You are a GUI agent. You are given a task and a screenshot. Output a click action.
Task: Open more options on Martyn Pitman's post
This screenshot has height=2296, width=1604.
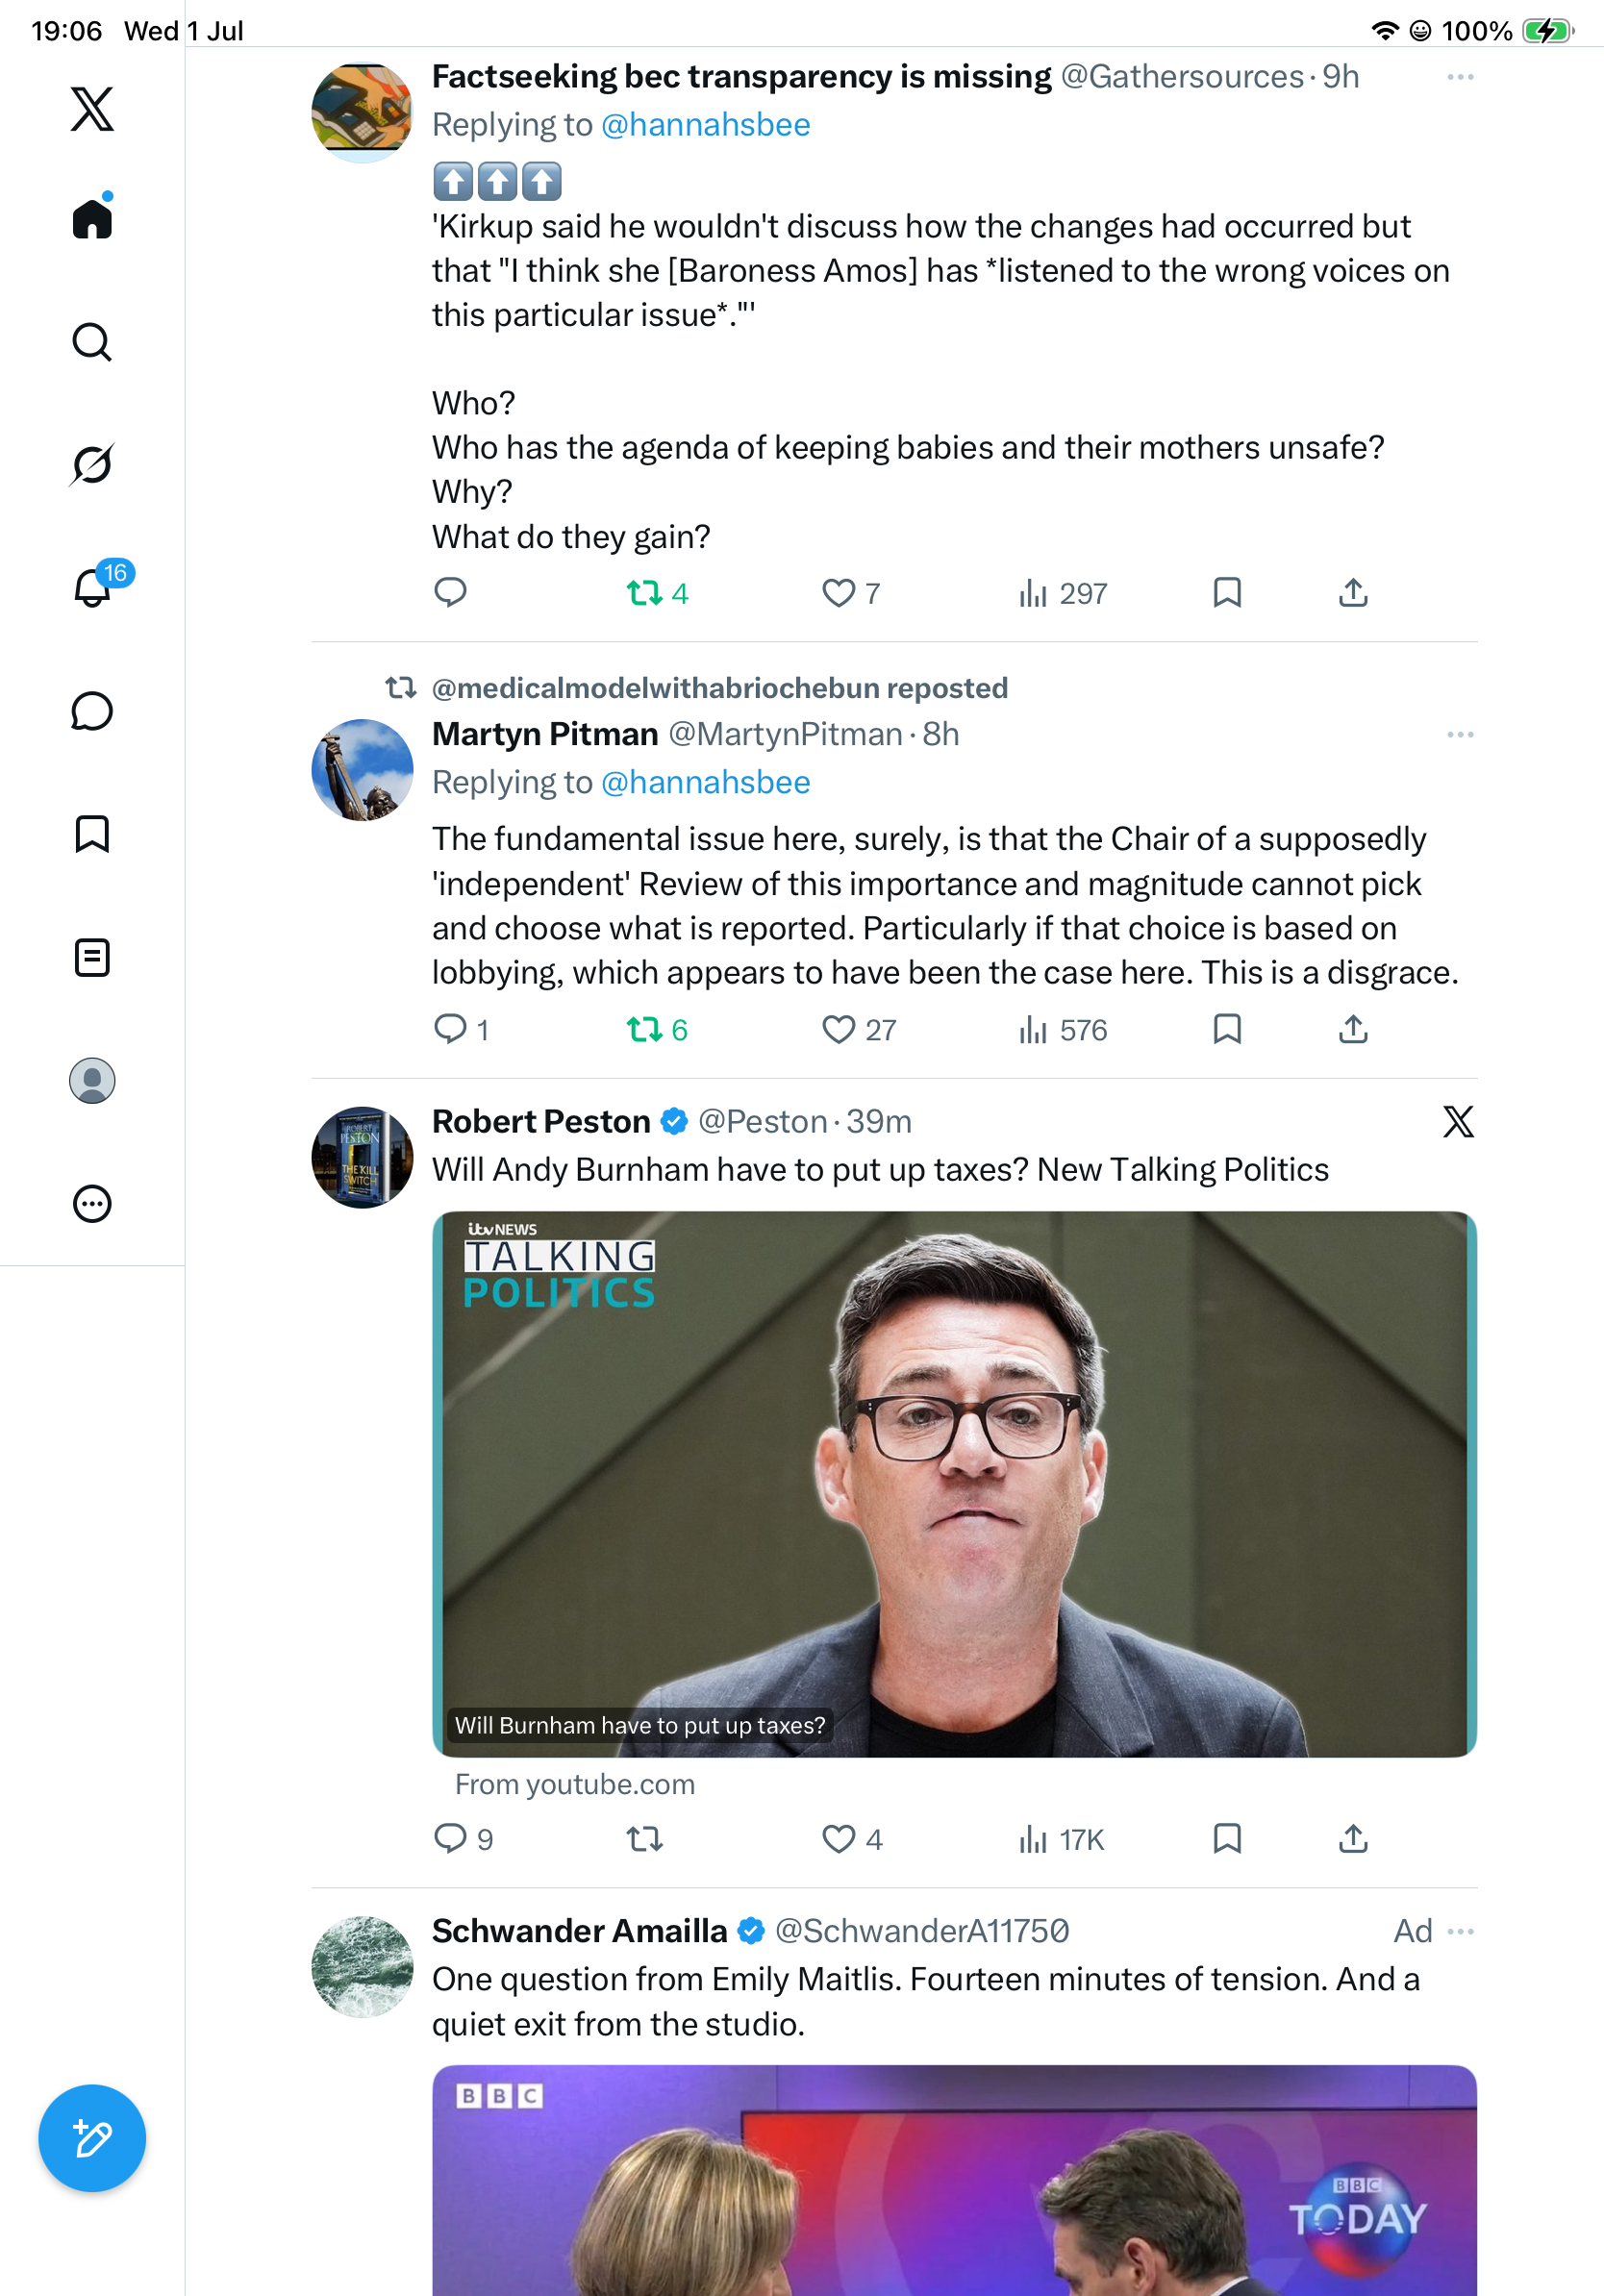pyautogui.click(x=1460, y=734)
